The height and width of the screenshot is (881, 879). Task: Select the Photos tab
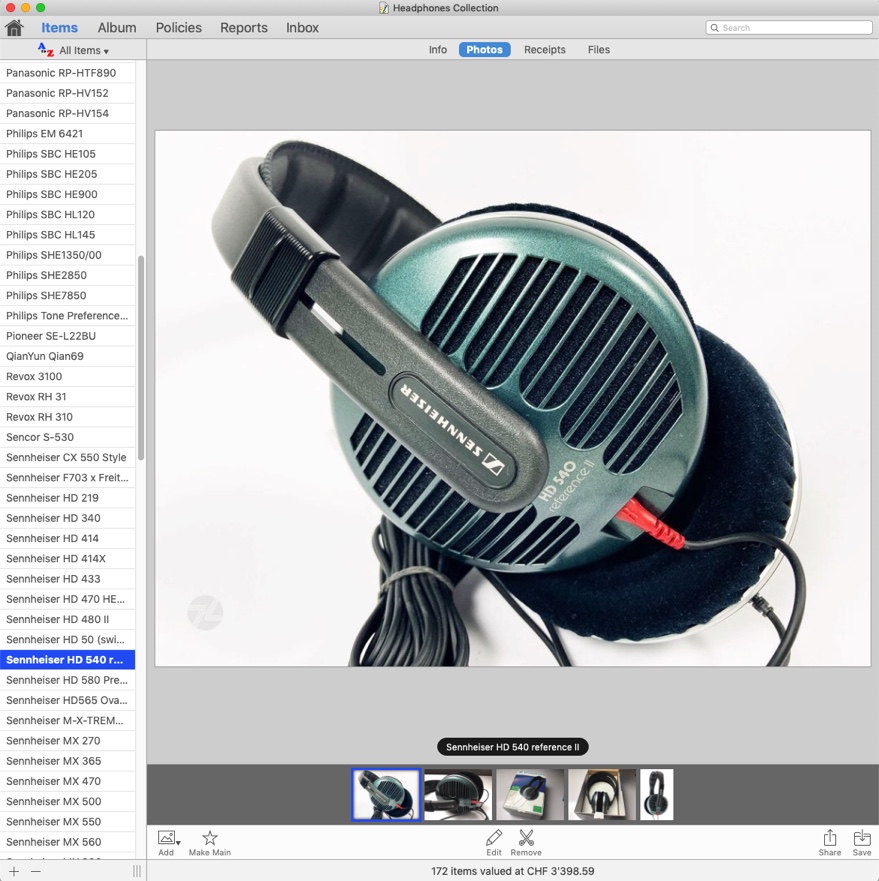click(x=484, y=49)
